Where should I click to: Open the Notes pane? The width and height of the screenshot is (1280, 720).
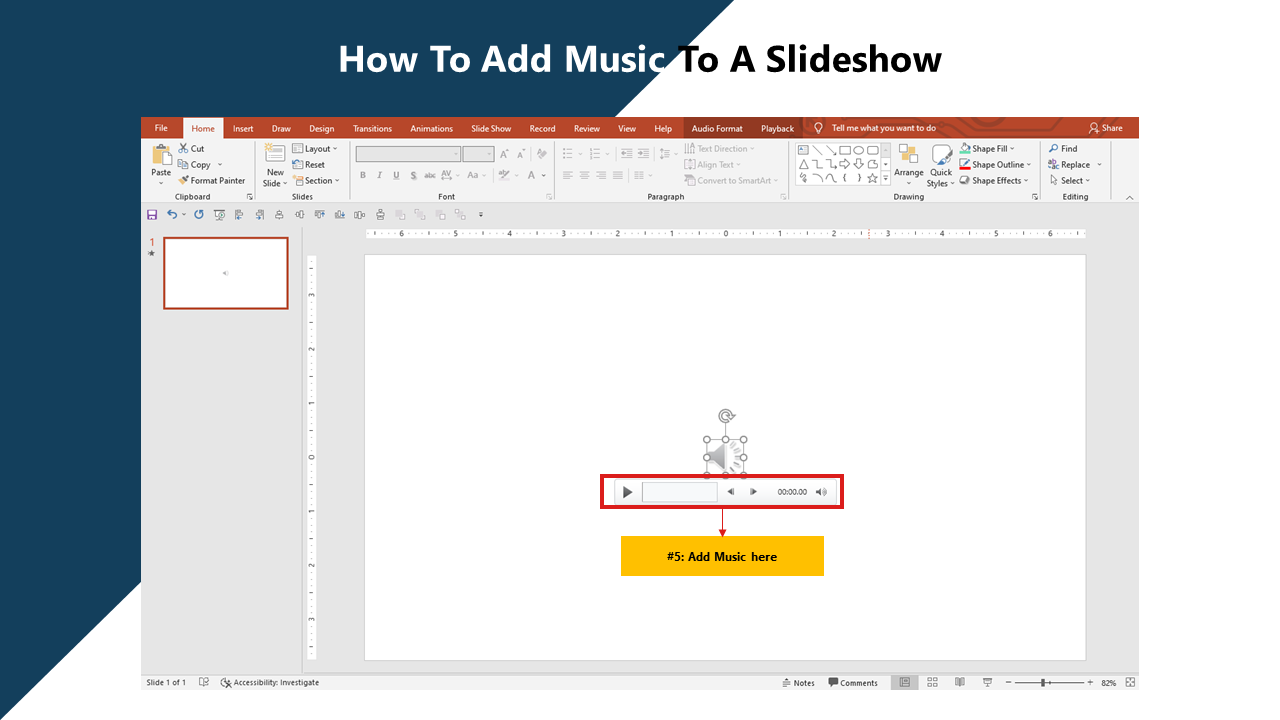(x=798, y=683)
